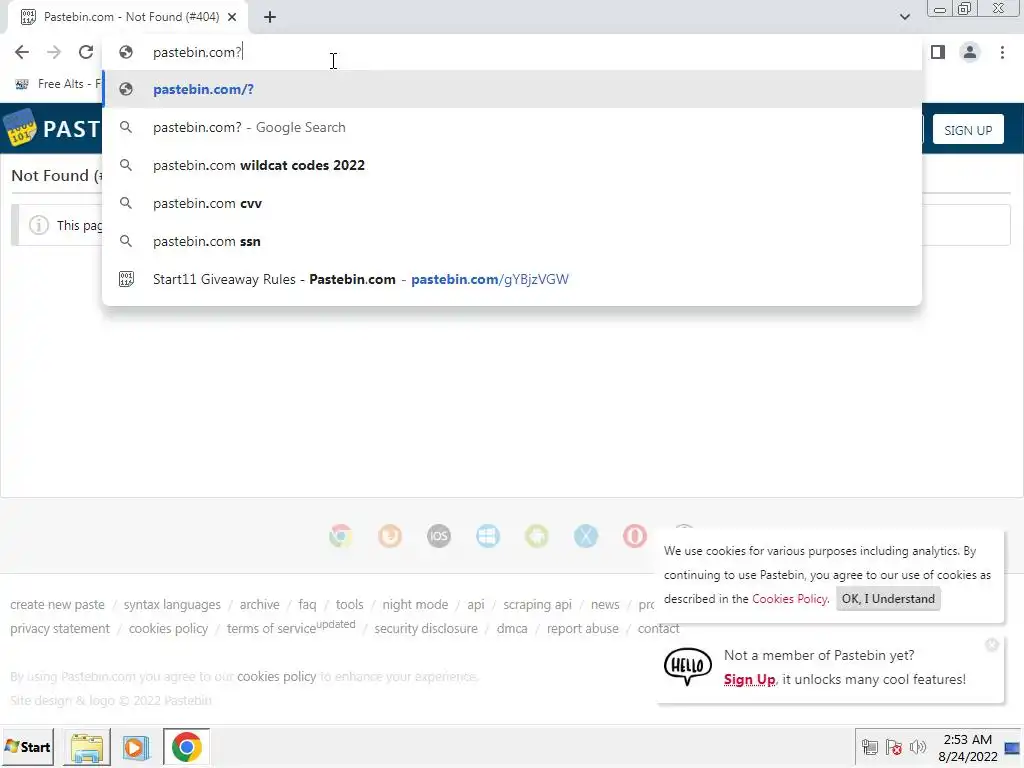Click the Firefox add-on icon
The width and height of the screenshot is (1024, 768).
coord(390,536)
